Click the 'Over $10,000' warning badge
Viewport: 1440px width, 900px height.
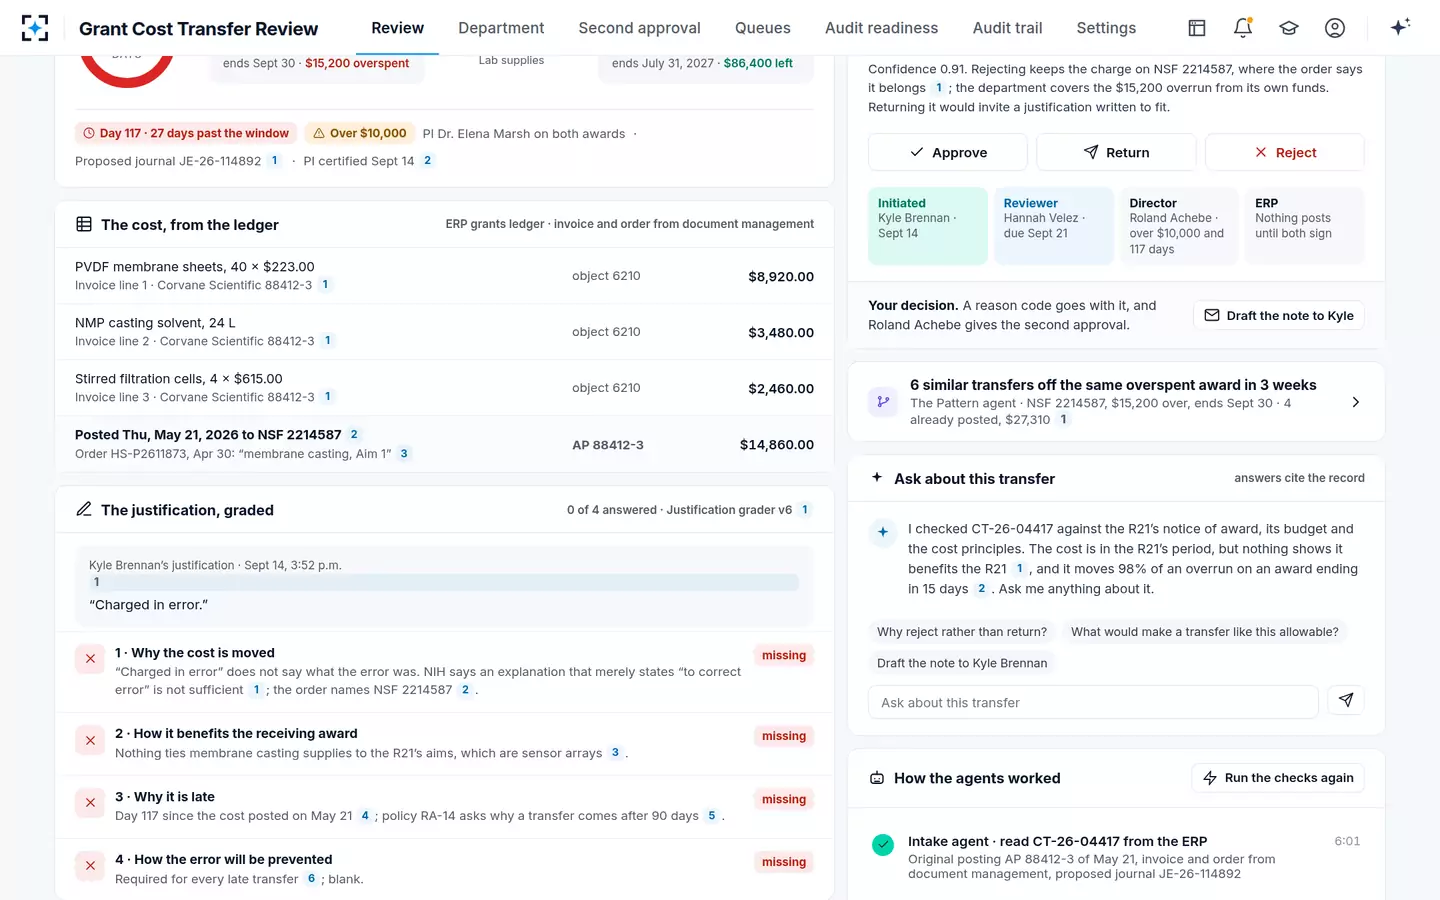(360, 133)
